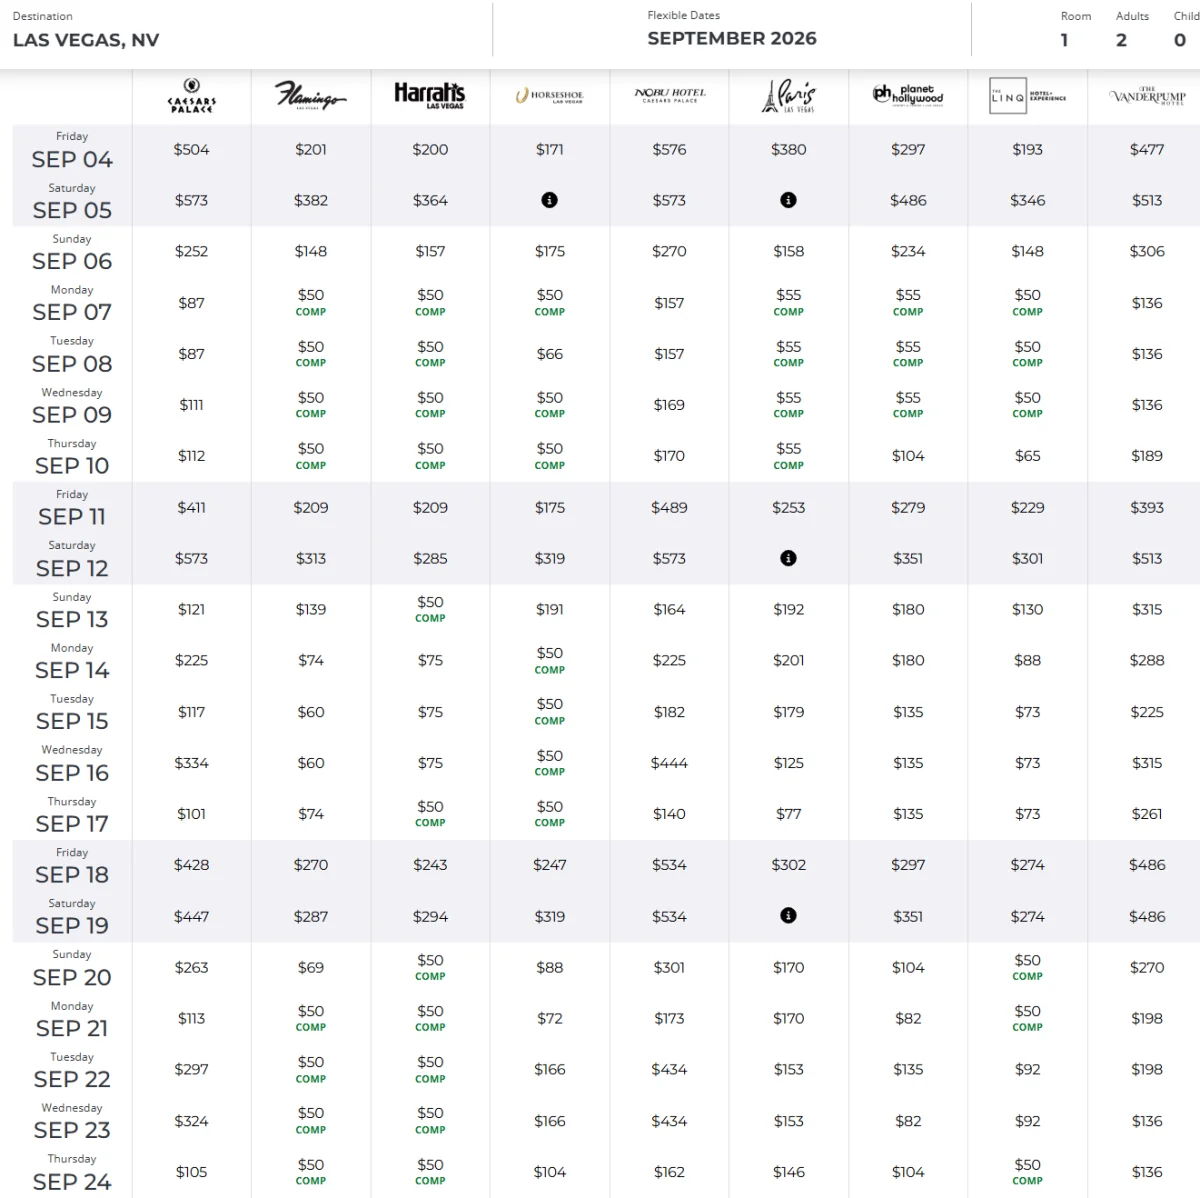The width and height of the screenshot is (1200, 1198).
Task: Choose Flamingo $69 rate on Sep 20
Action: coord(311,967)
